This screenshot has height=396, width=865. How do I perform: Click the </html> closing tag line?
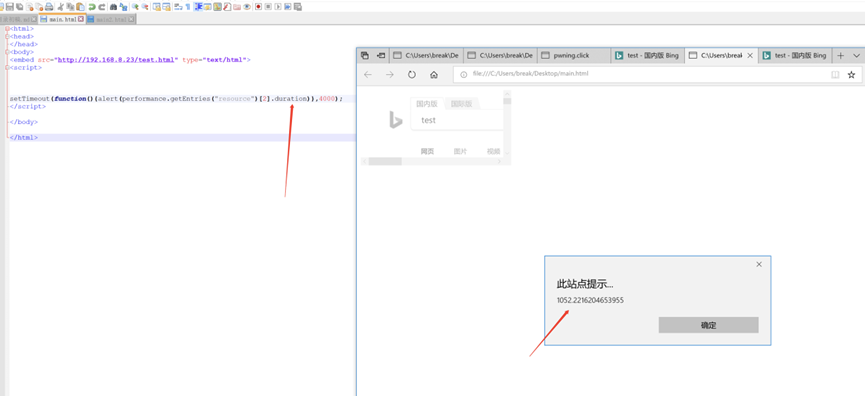coord(24,137)
